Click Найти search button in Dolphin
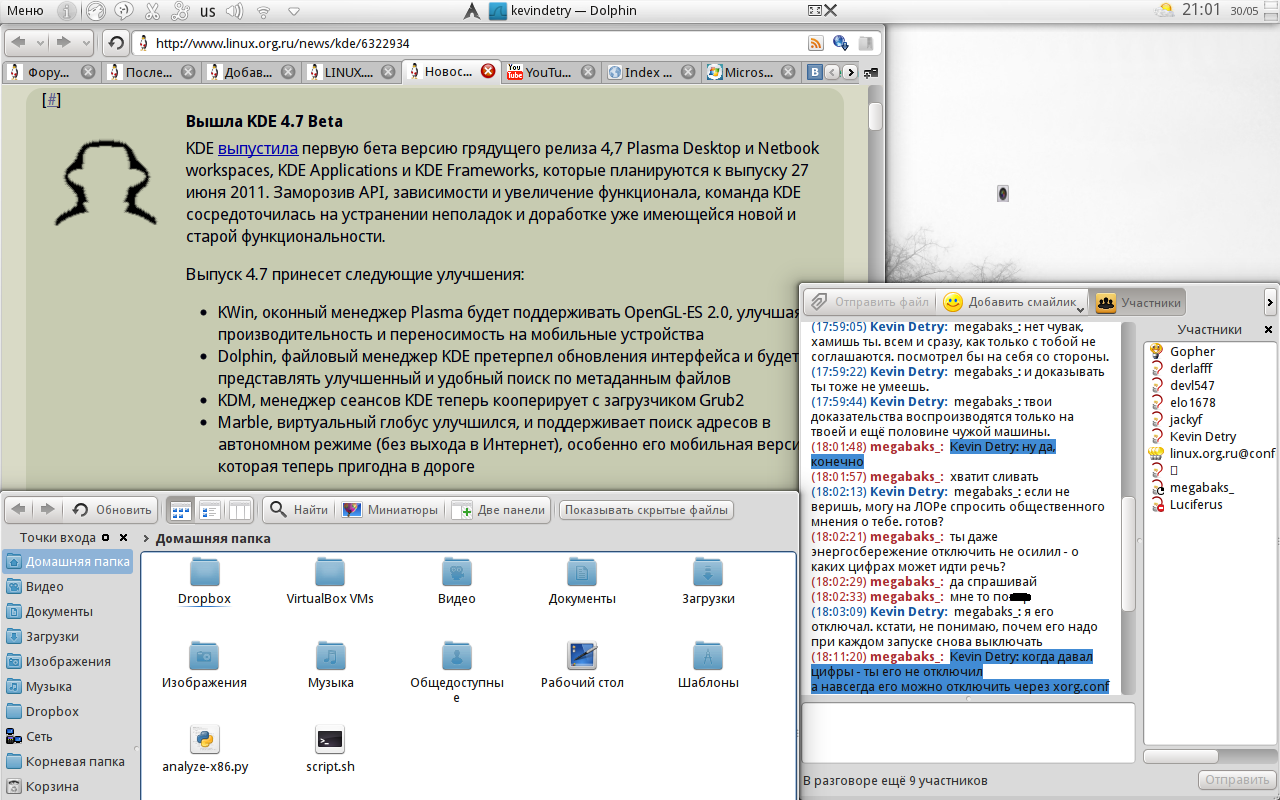Screen dimensions: 1280x800 tap(299, 510)
